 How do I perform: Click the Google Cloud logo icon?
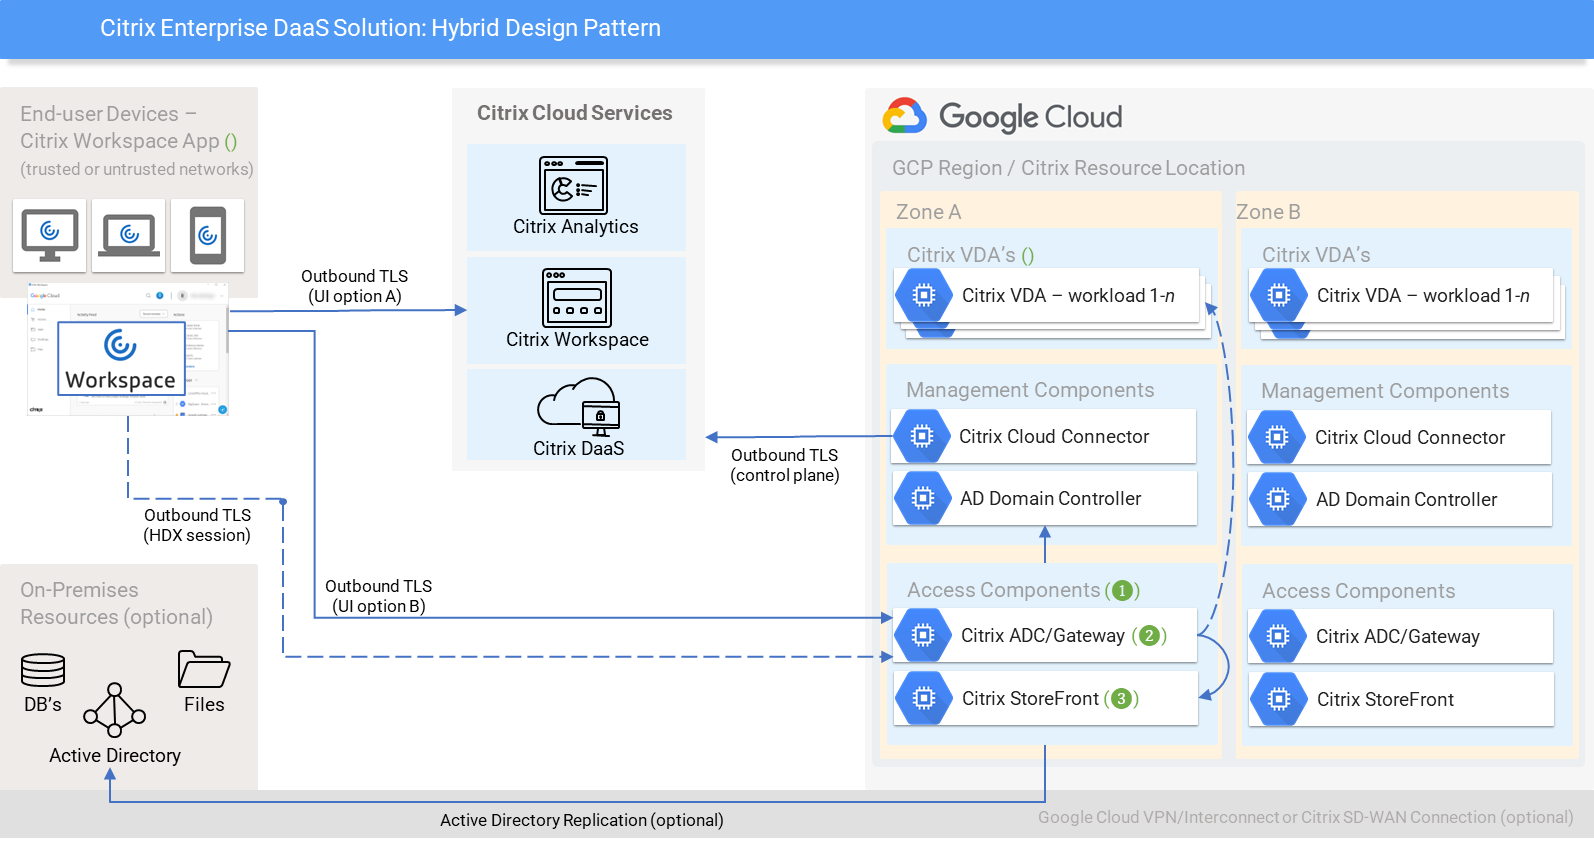tap(905, 116)
